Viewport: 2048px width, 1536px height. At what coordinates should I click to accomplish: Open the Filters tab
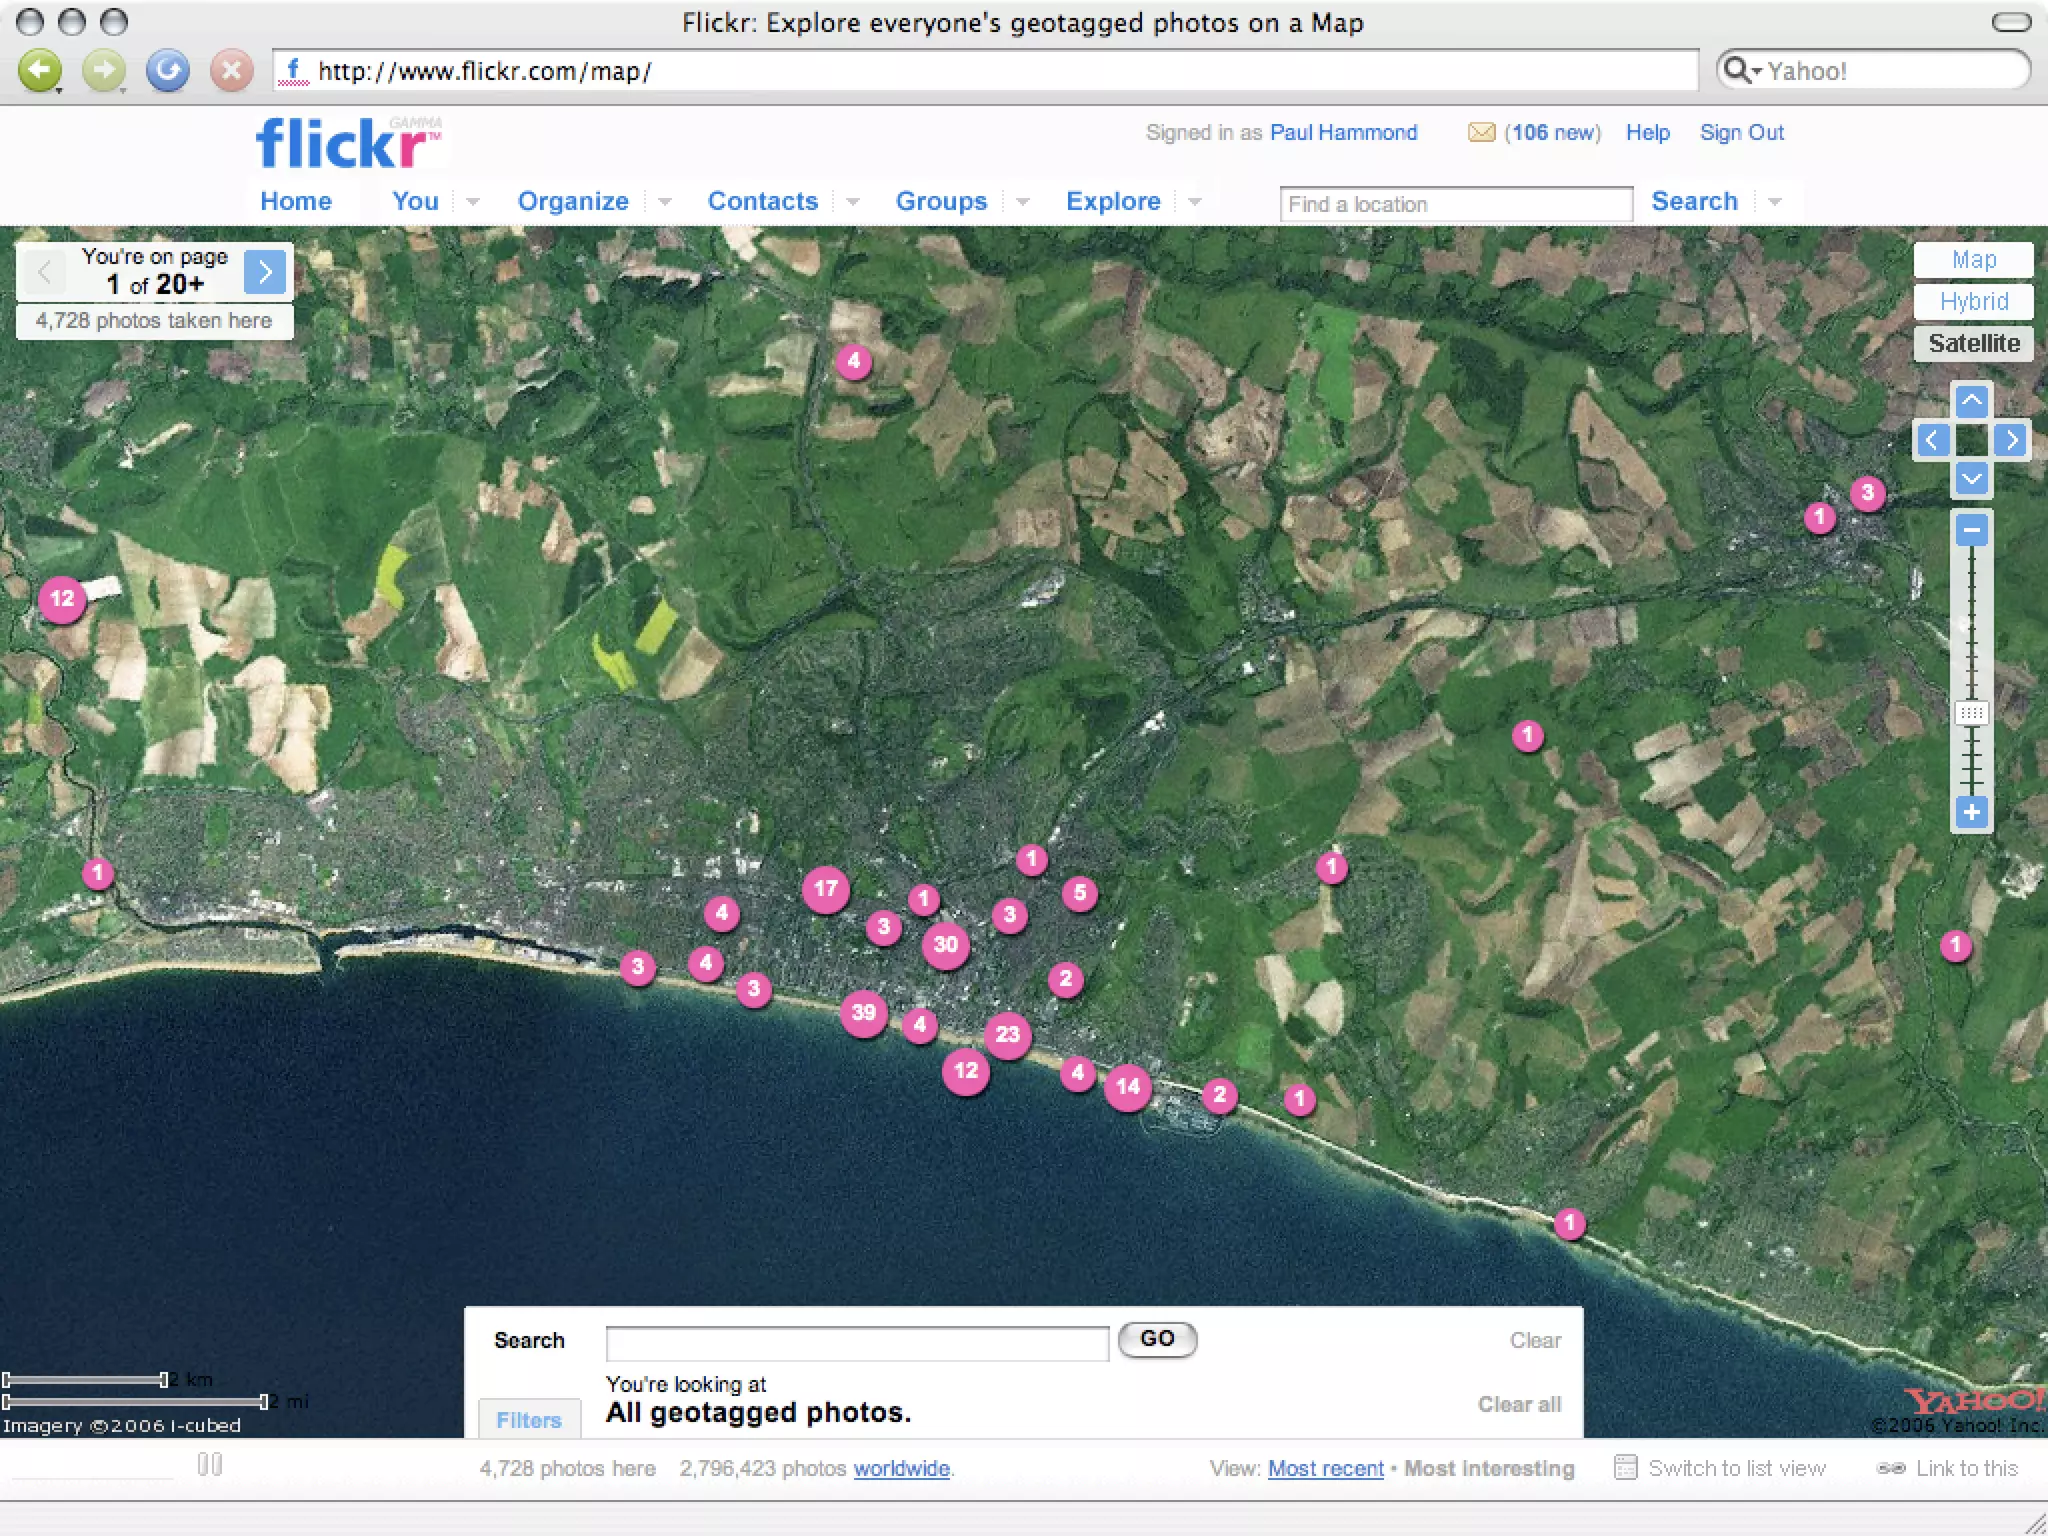(x=529, y=1420)
